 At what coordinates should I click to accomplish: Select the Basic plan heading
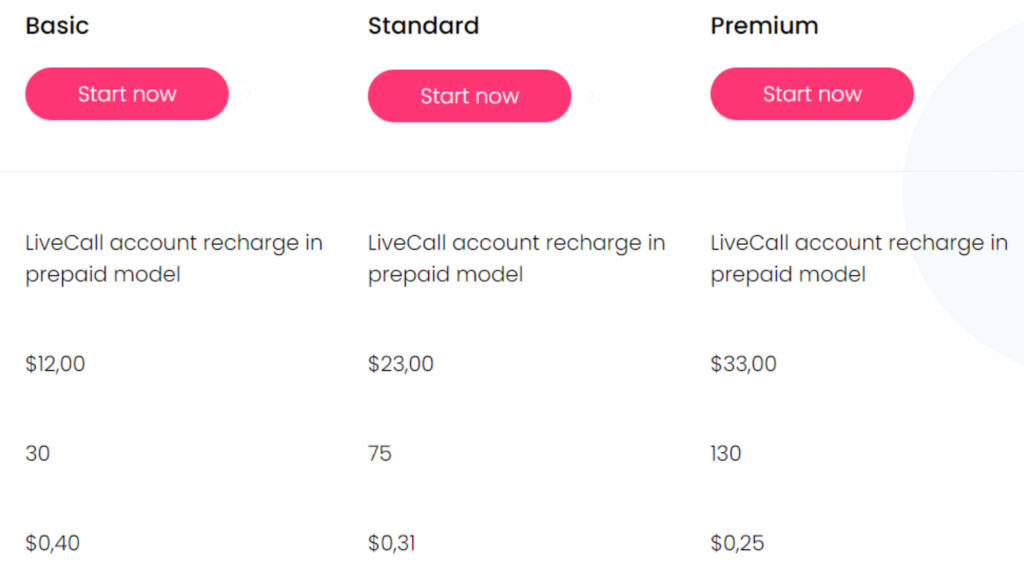[57, 26]
